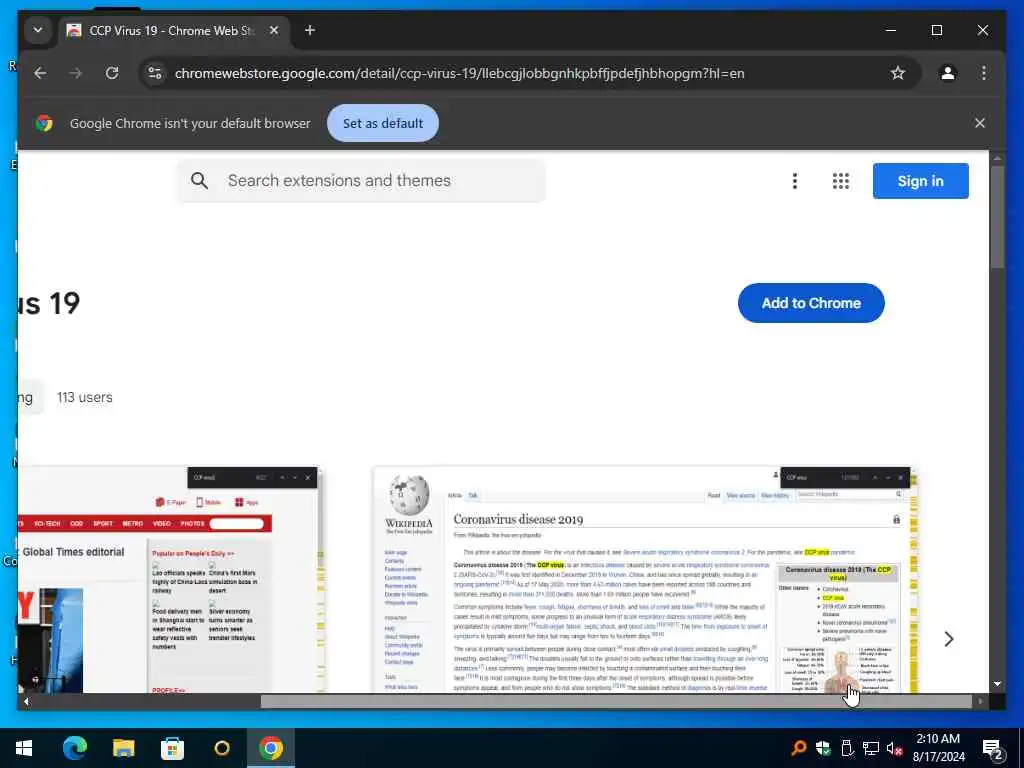The height and width of the screenshot is (768, 1024).
Task: Click the vertical scrollbar thumb
Action: click(x=997, y=217)
